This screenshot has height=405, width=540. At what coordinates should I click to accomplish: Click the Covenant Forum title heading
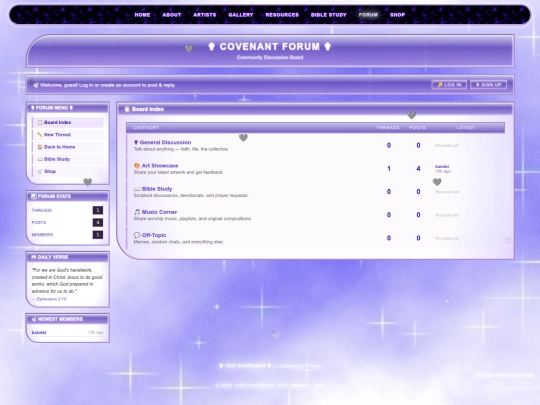pos(270,46)
